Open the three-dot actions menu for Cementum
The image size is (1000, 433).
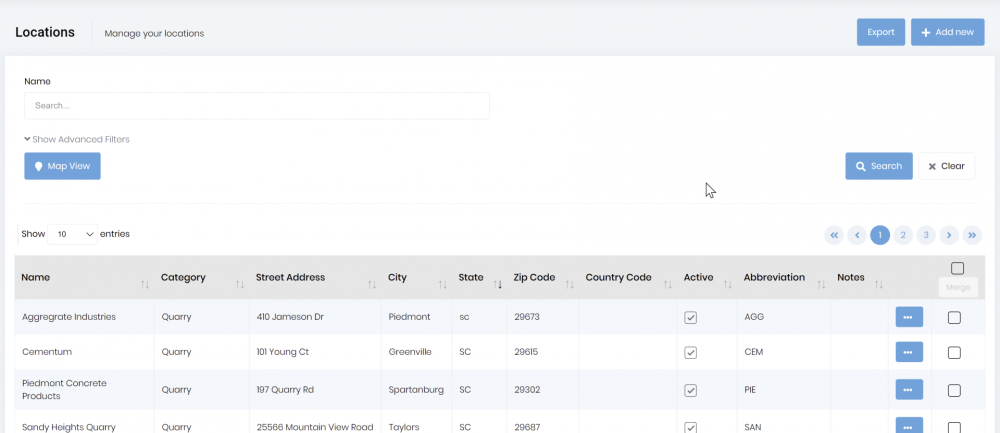coord(908,352)
